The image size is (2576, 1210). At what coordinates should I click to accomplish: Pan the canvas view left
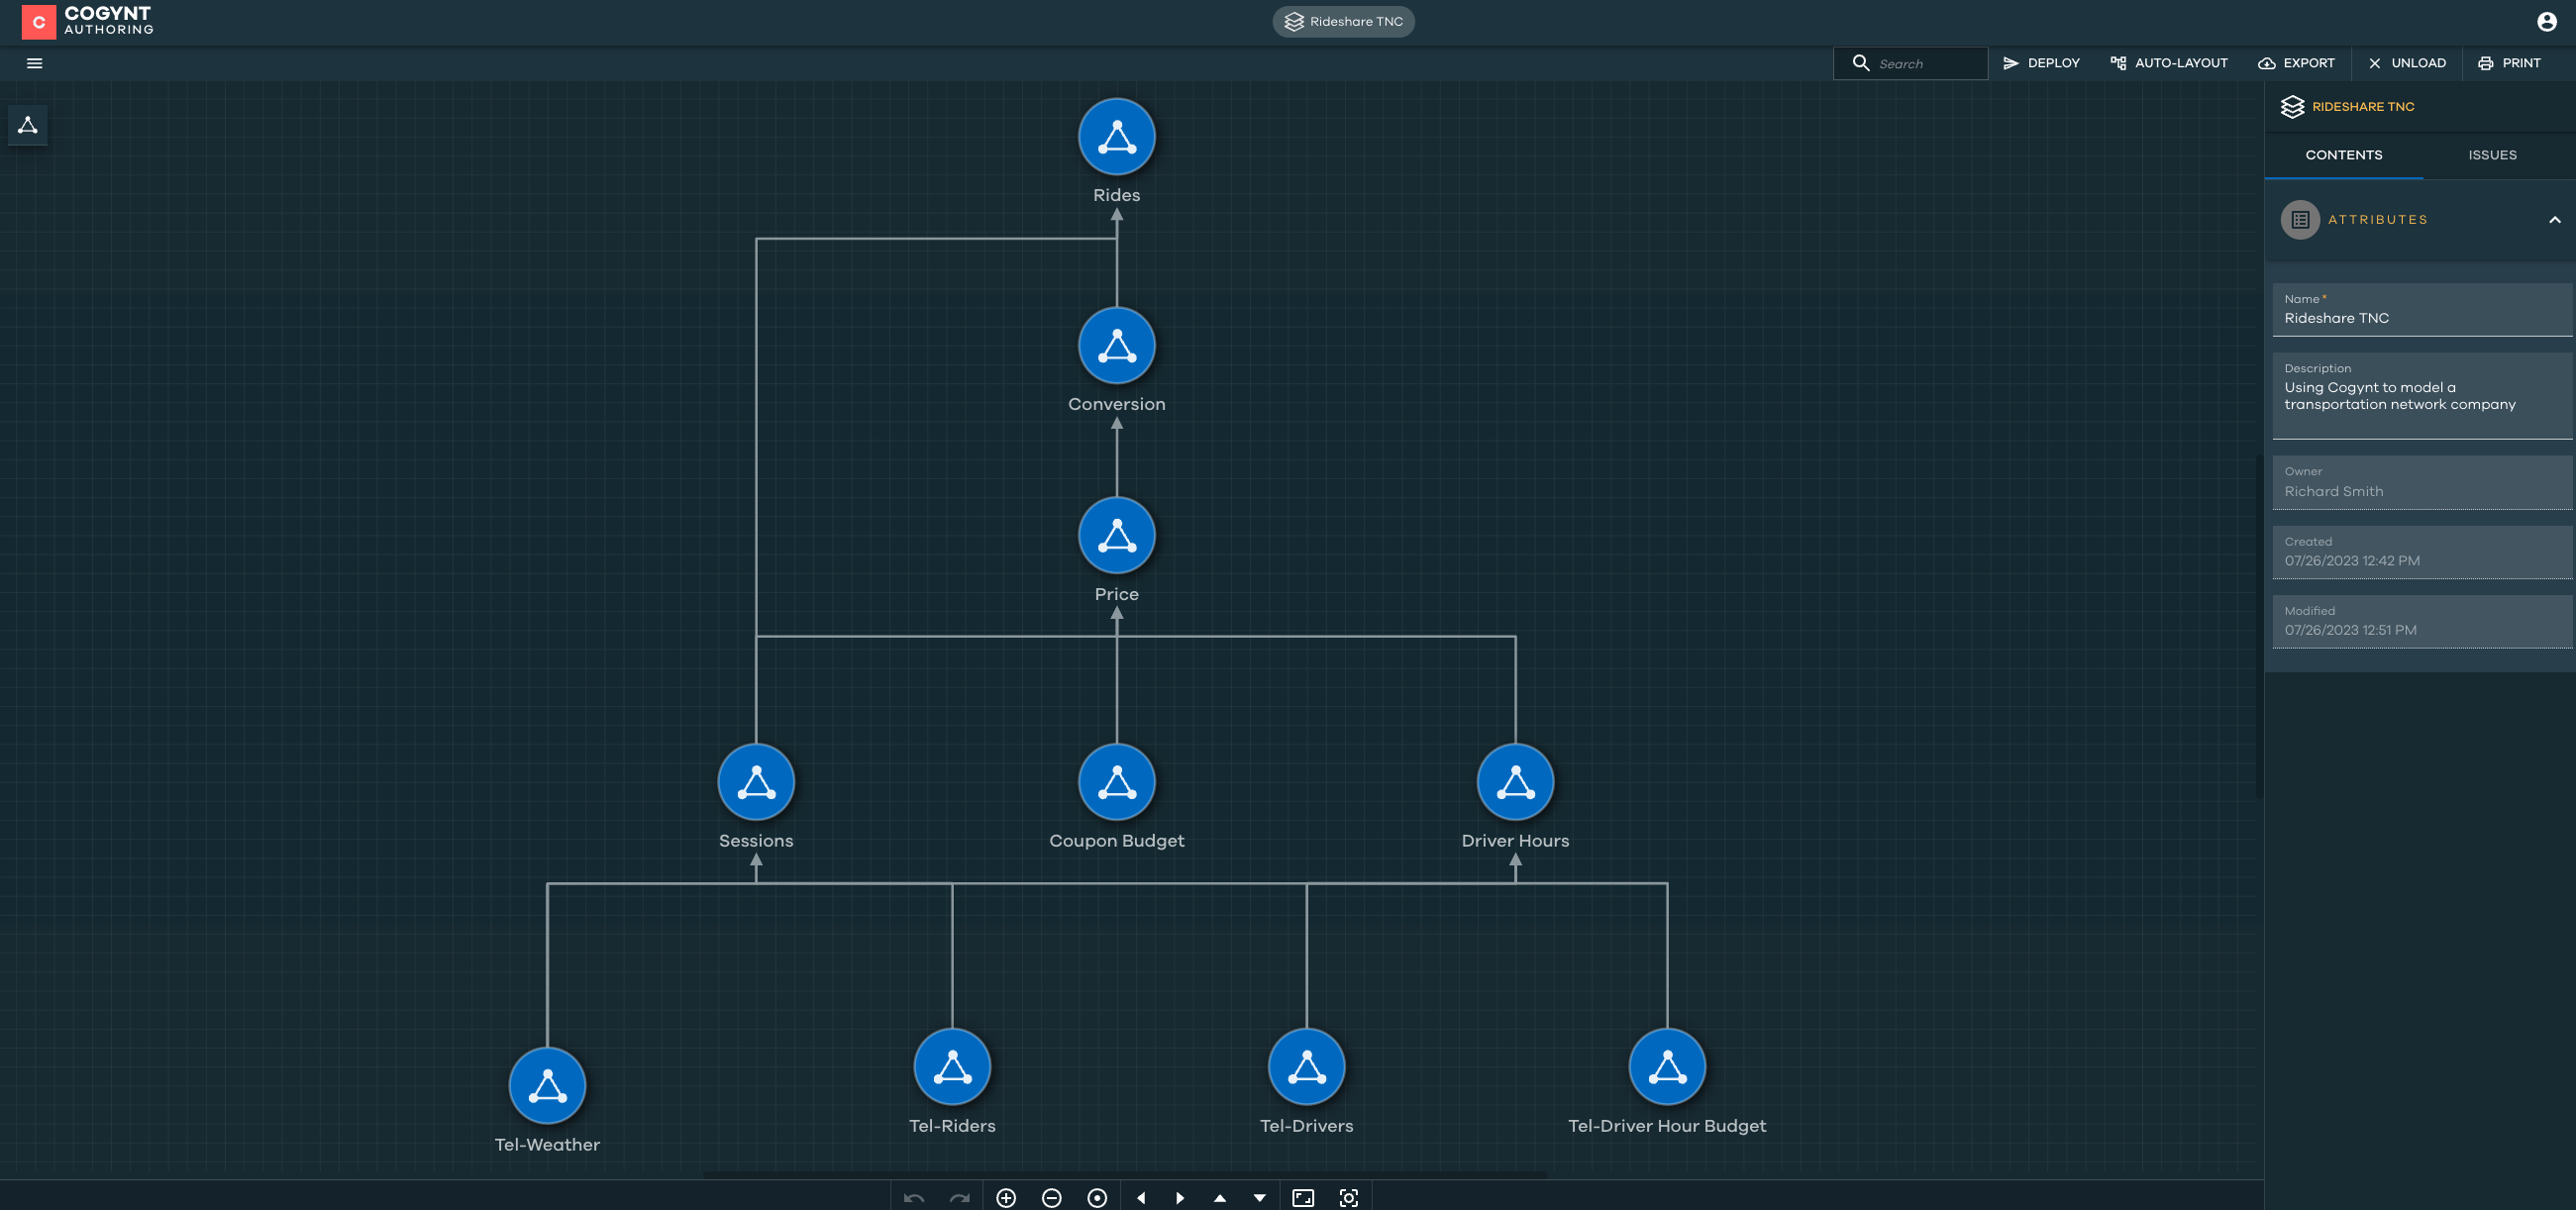click(1141, 1197)
